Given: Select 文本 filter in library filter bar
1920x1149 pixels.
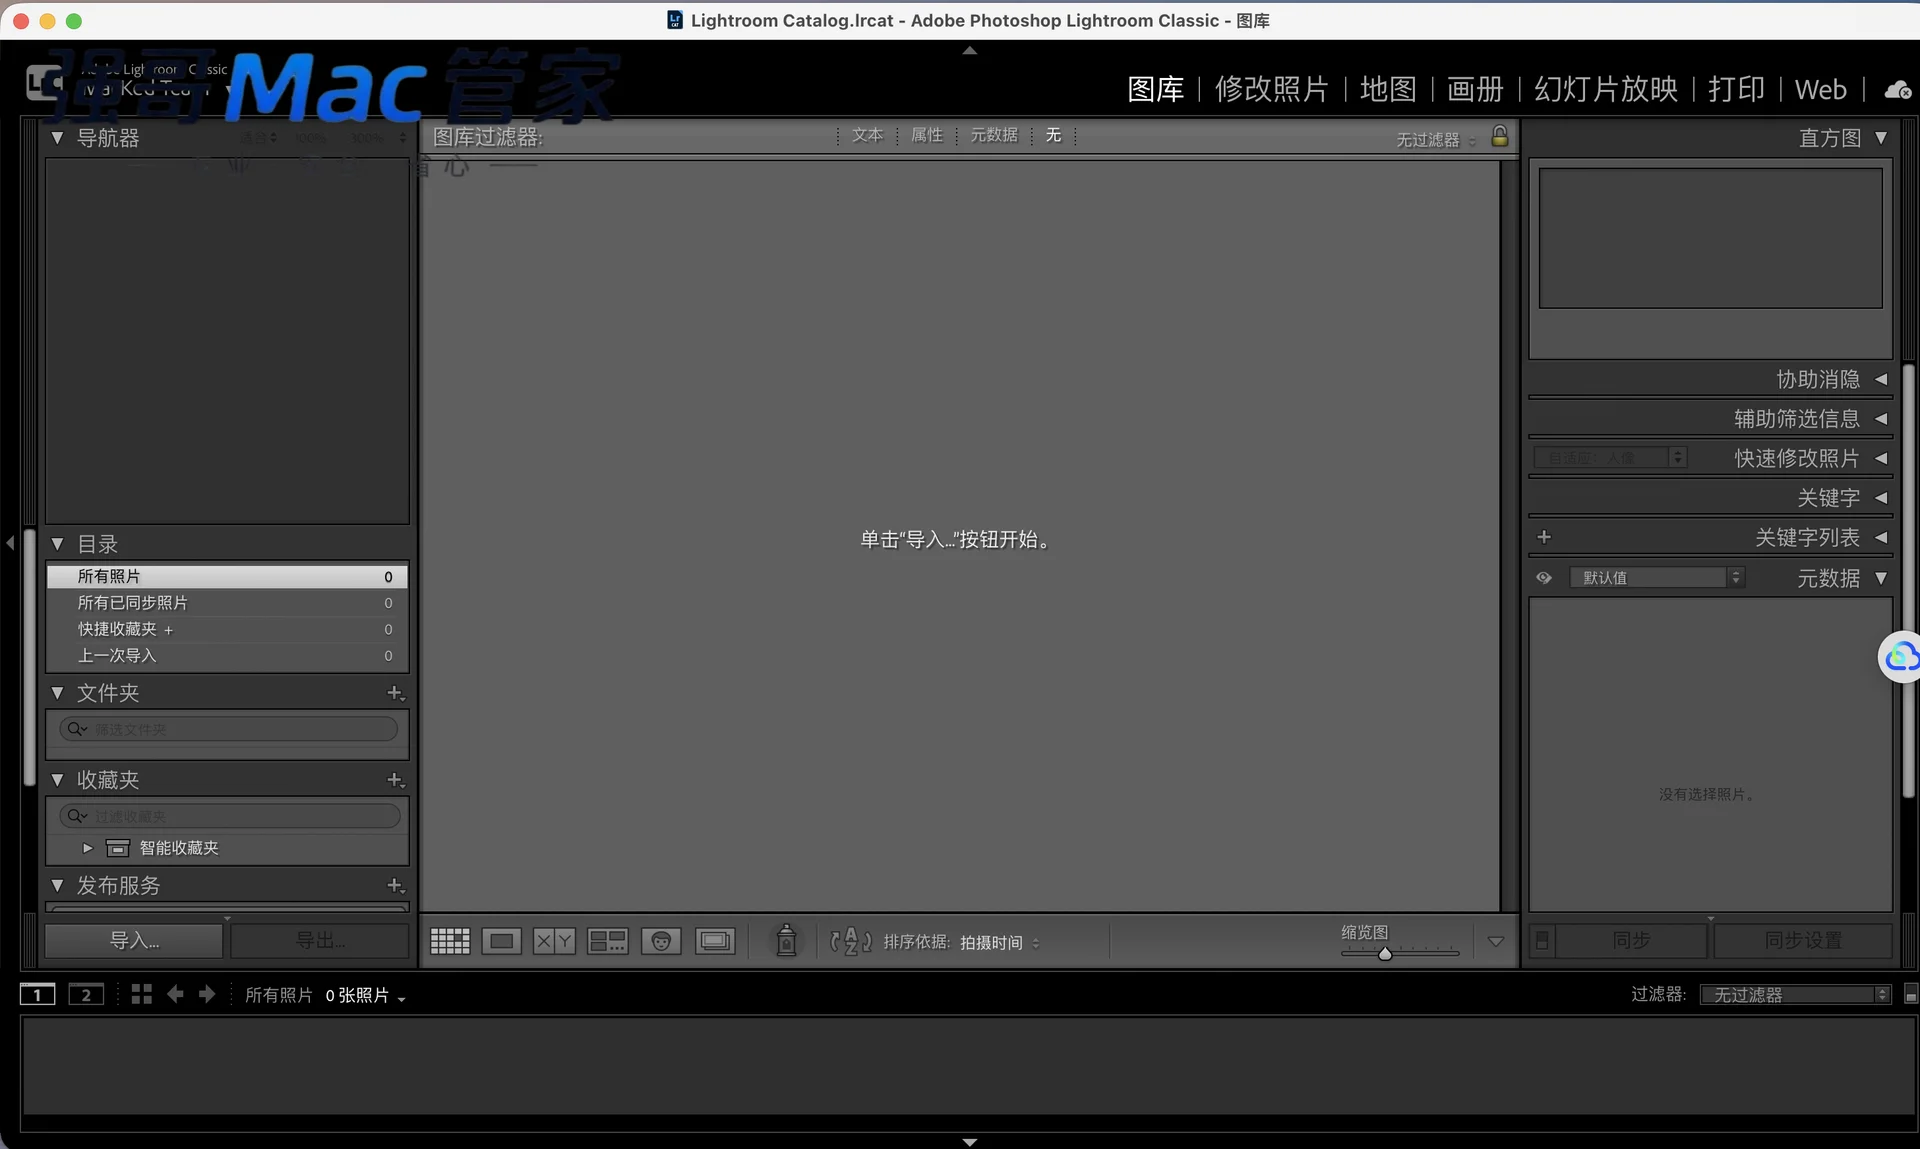Looking at the screenshot, I should [x=867, y=135].
